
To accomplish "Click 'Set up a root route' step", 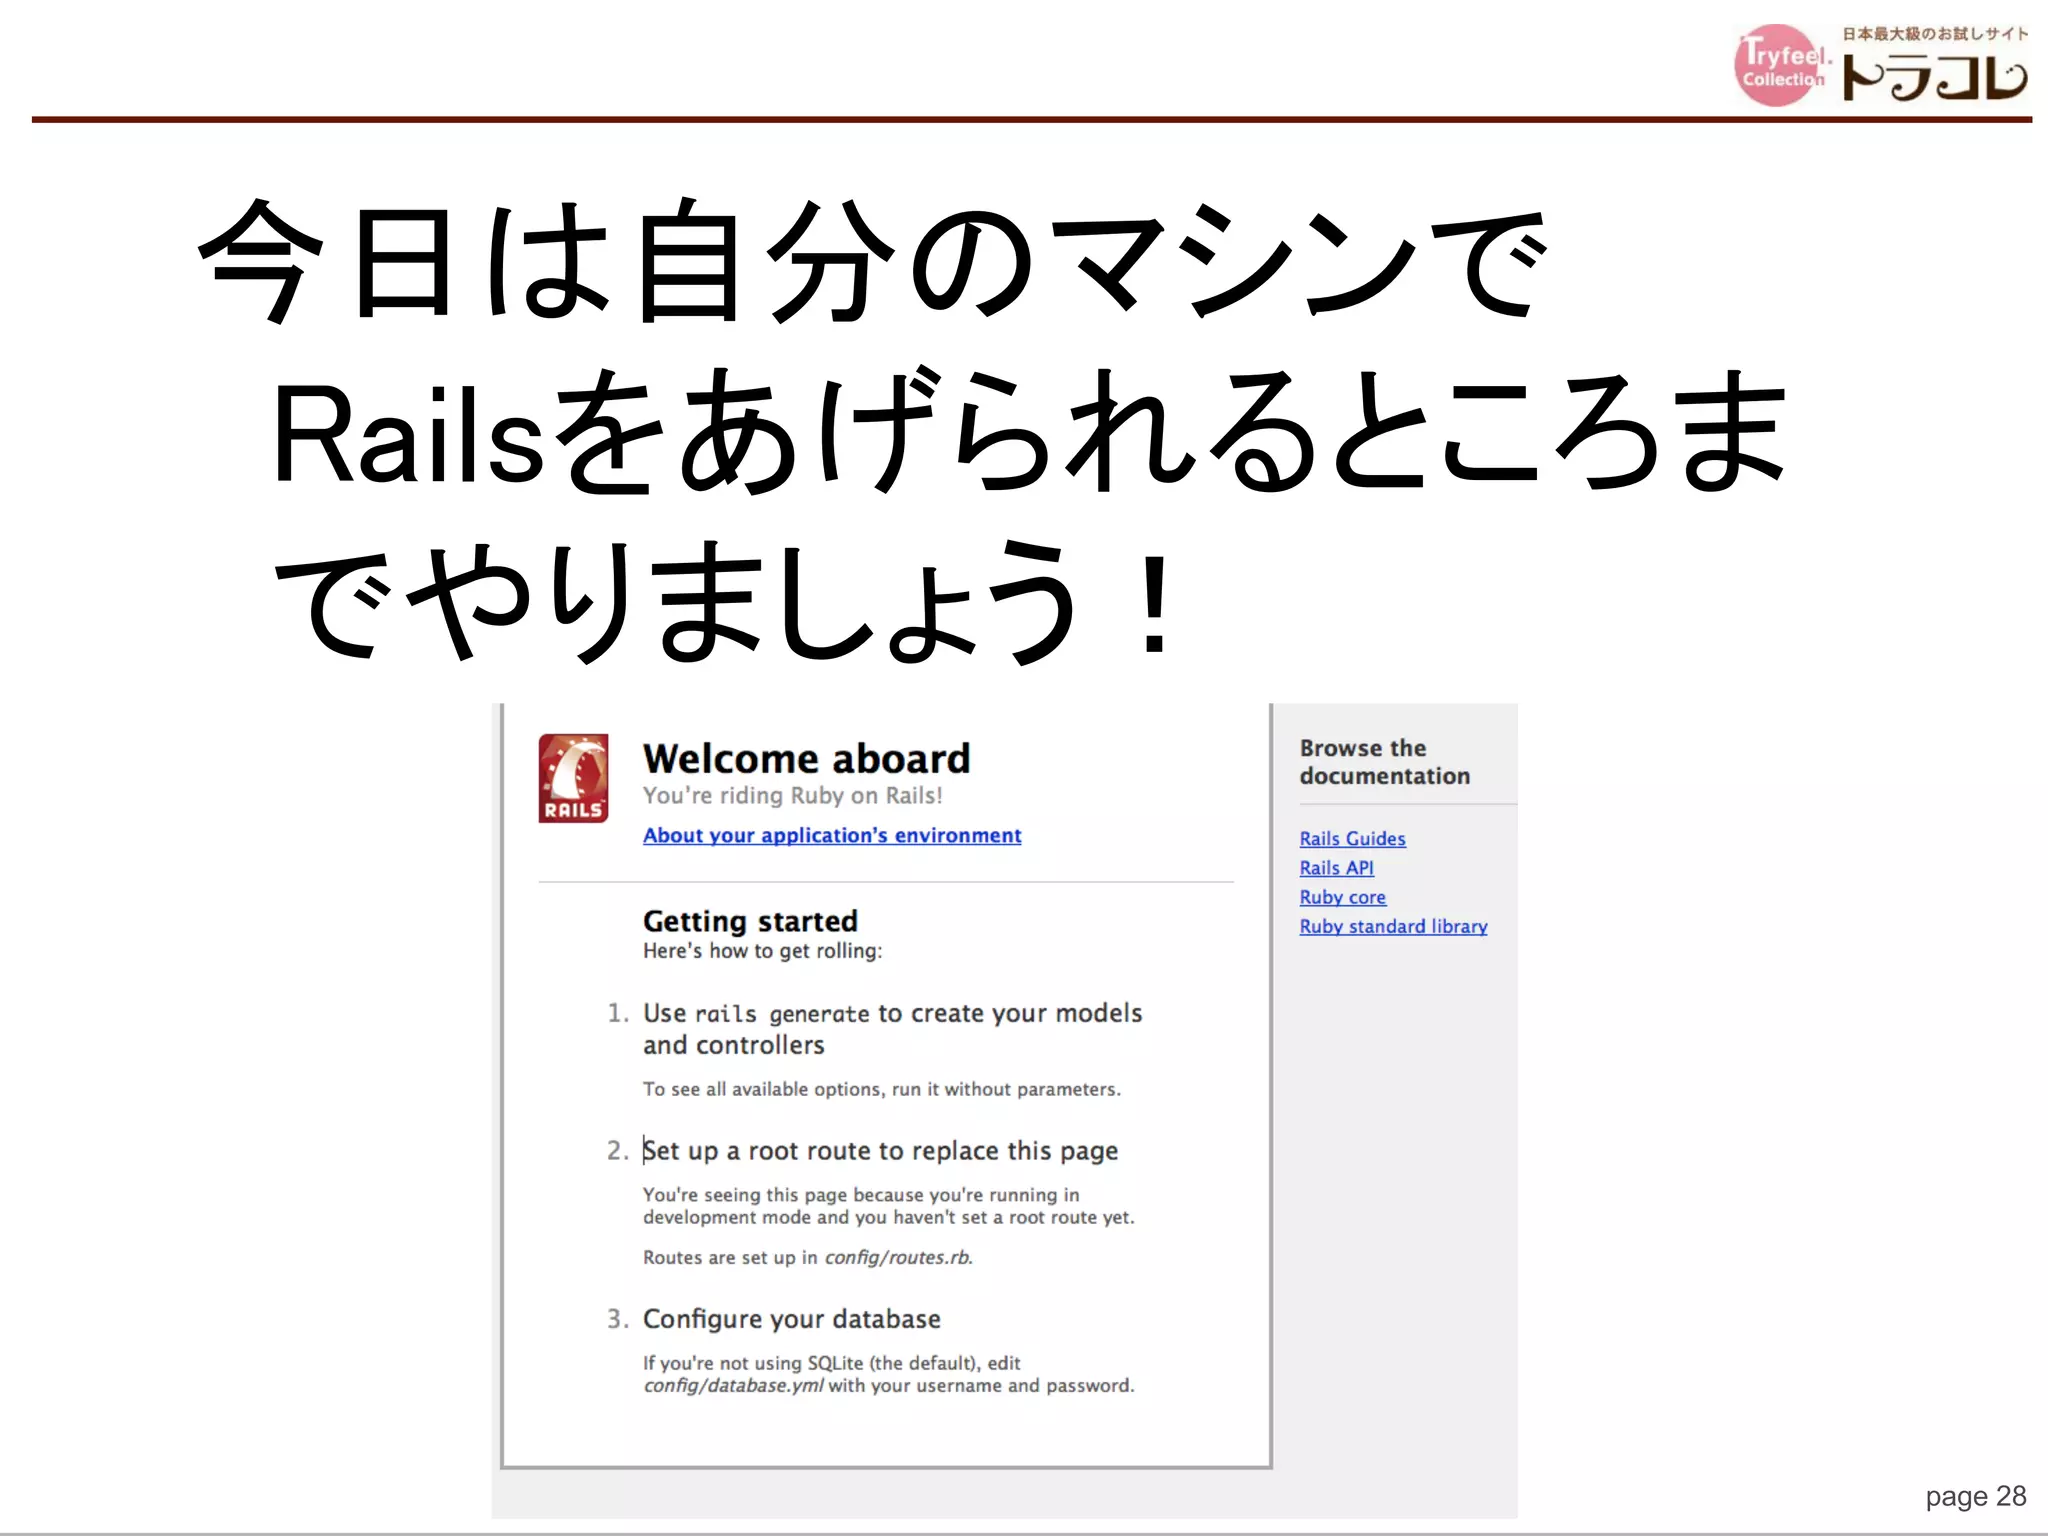I will [880, 1151].
